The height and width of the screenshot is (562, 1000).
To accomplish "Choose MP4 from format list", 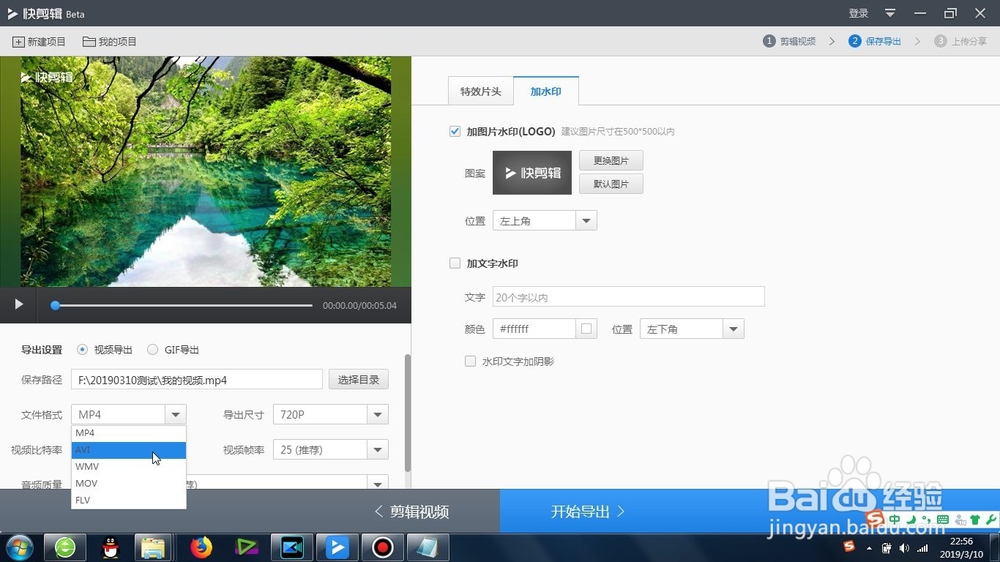I will [x=129, y=433].
